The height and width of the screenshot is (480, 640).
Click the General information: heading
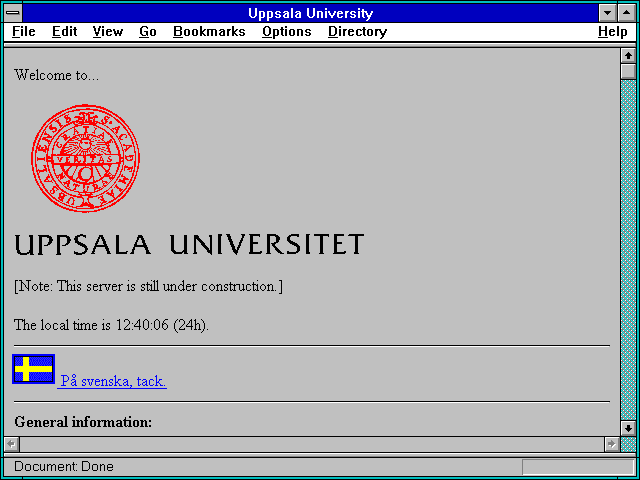(x=83, y=422)
